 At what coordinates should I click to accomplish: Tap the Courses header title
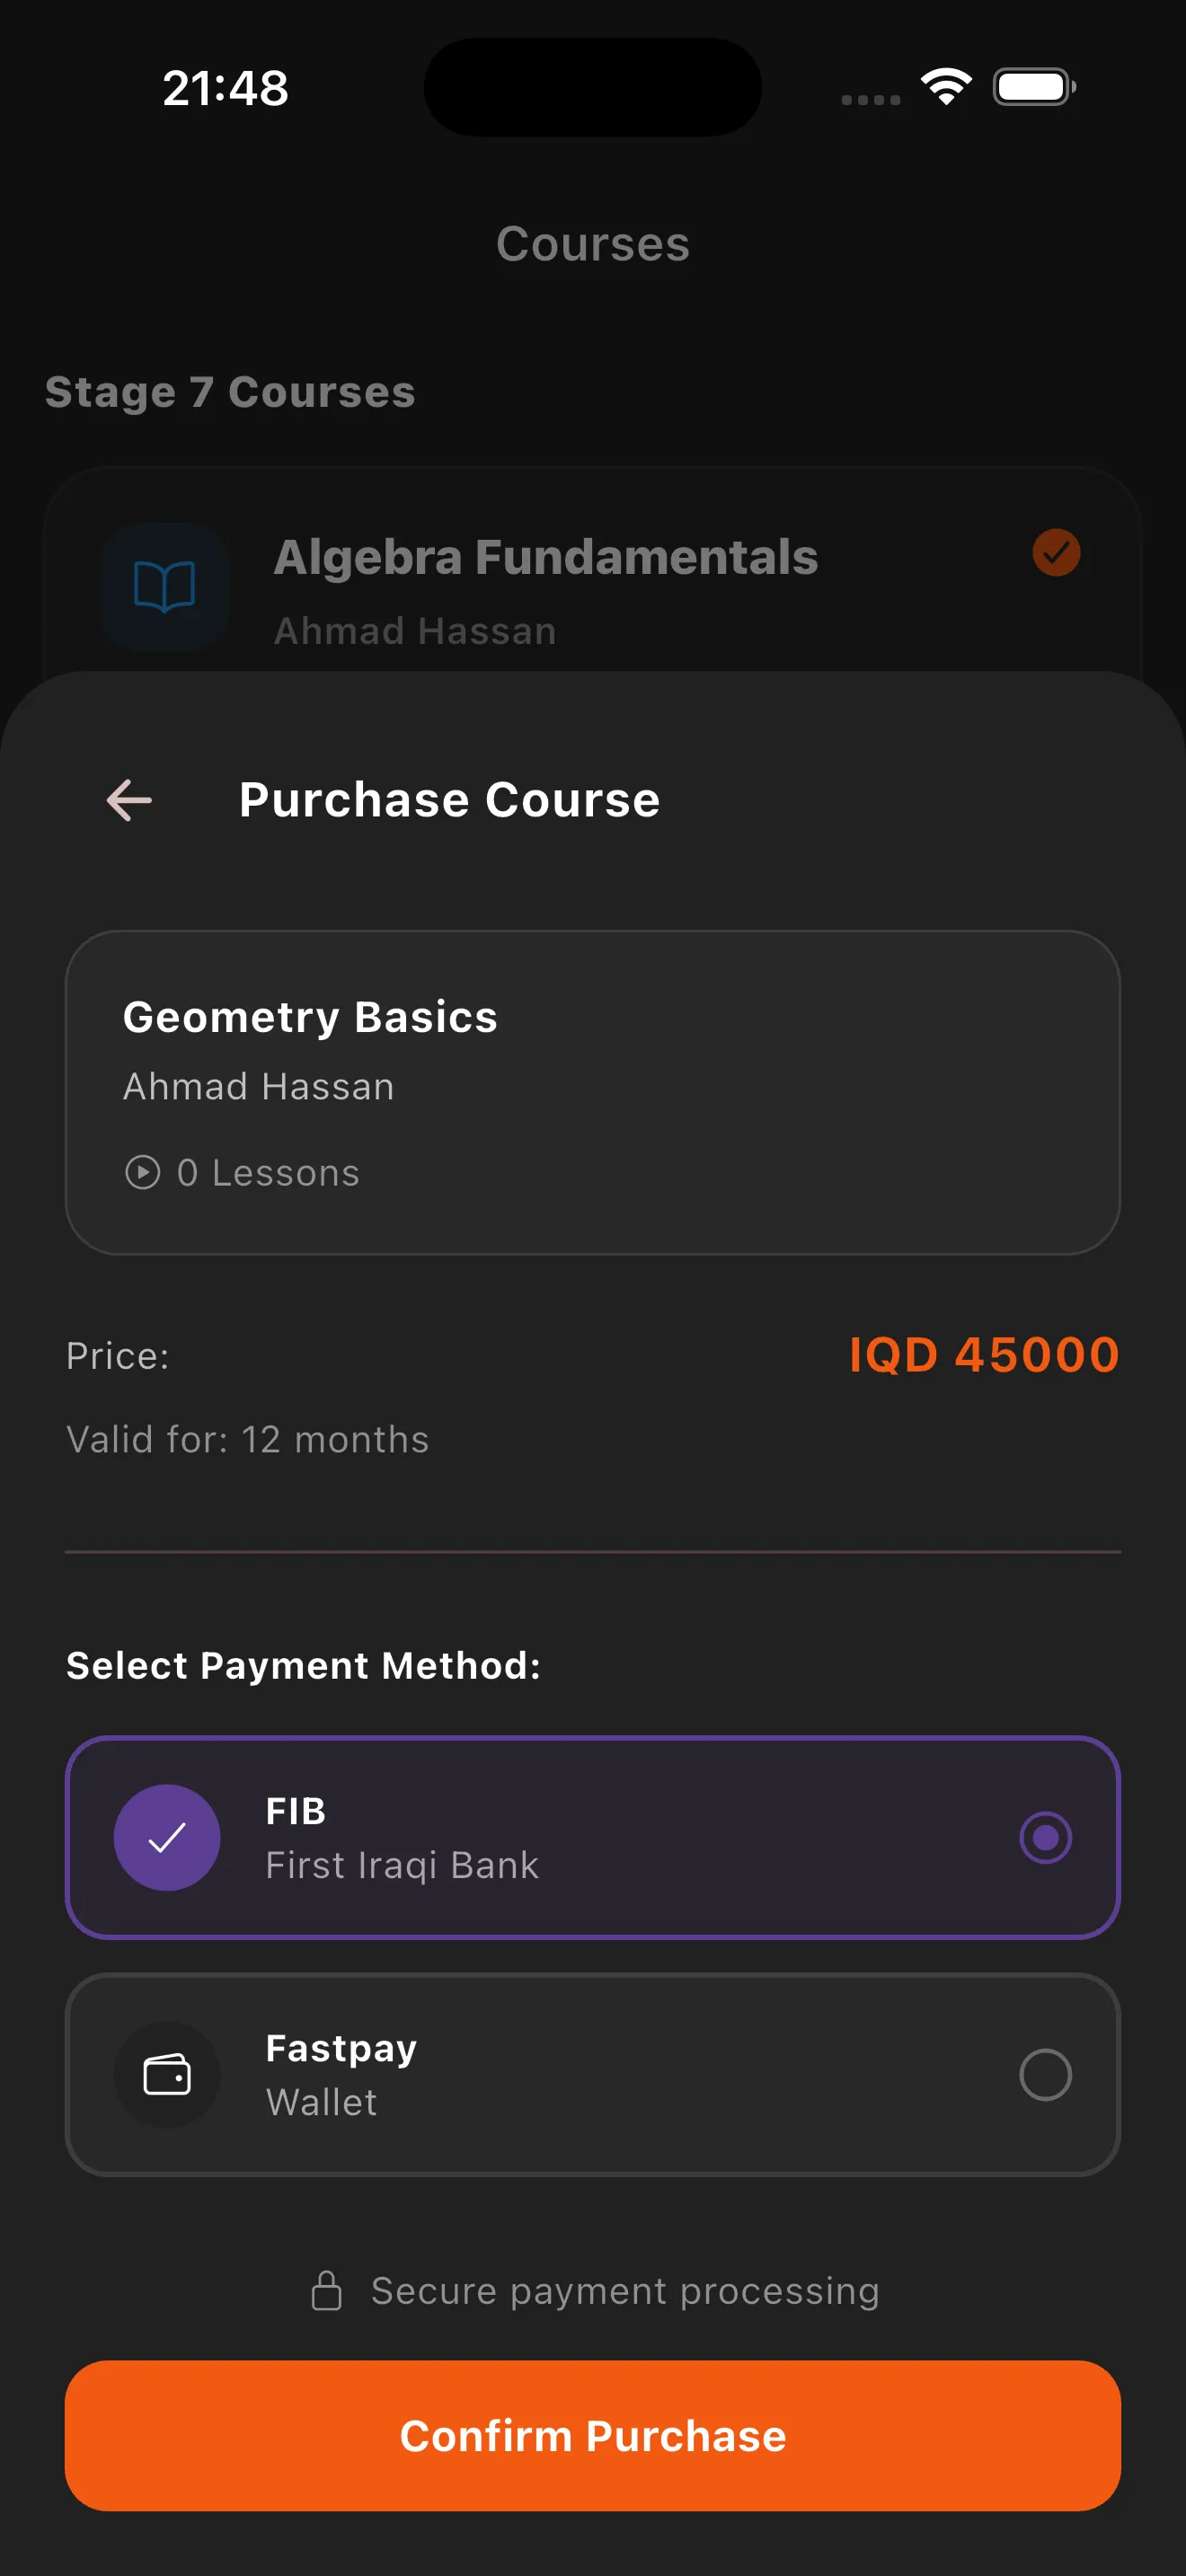click(593, 244)
